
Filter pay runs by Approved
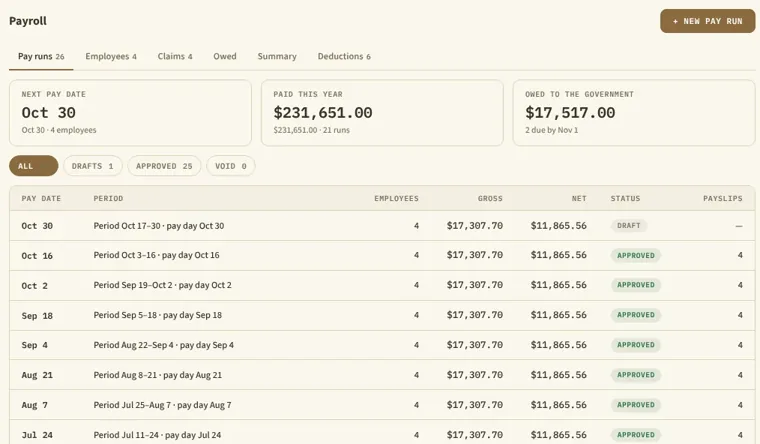(x=164, y=166)
